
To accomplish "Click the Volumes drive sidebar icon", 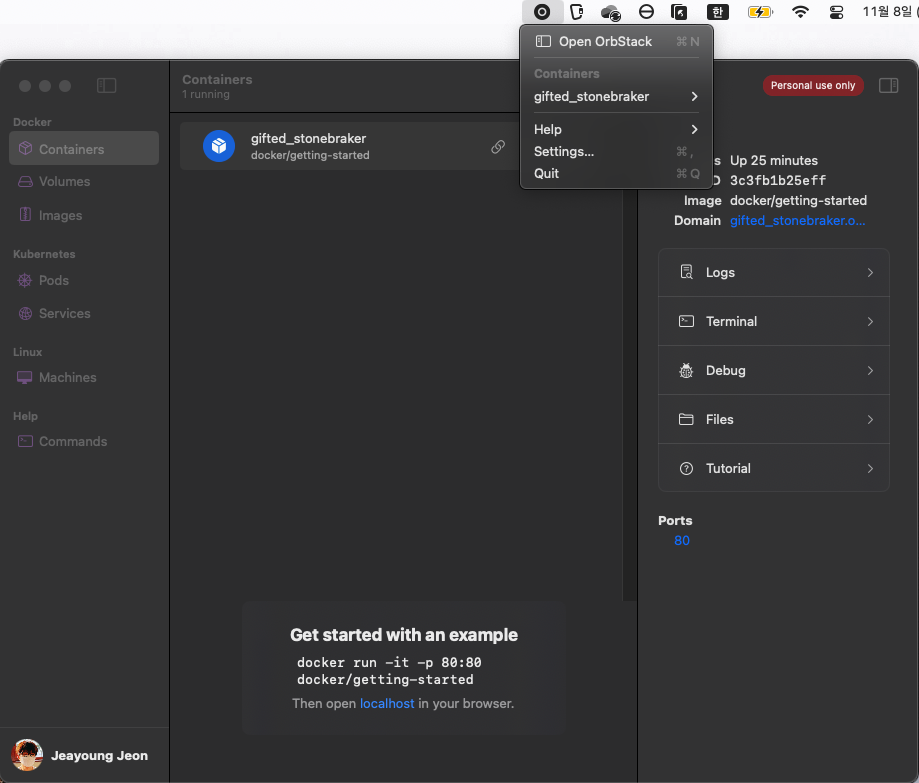I will point(25,182).
